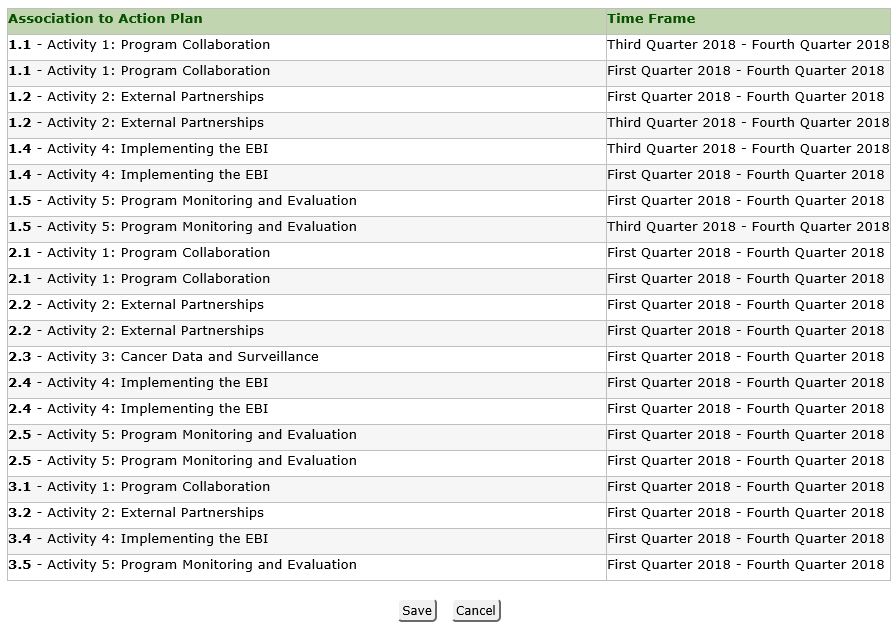Select 1.5 Program Monitoring cell in Third Quarter row
Screen dimensions: 896x625
182,227
